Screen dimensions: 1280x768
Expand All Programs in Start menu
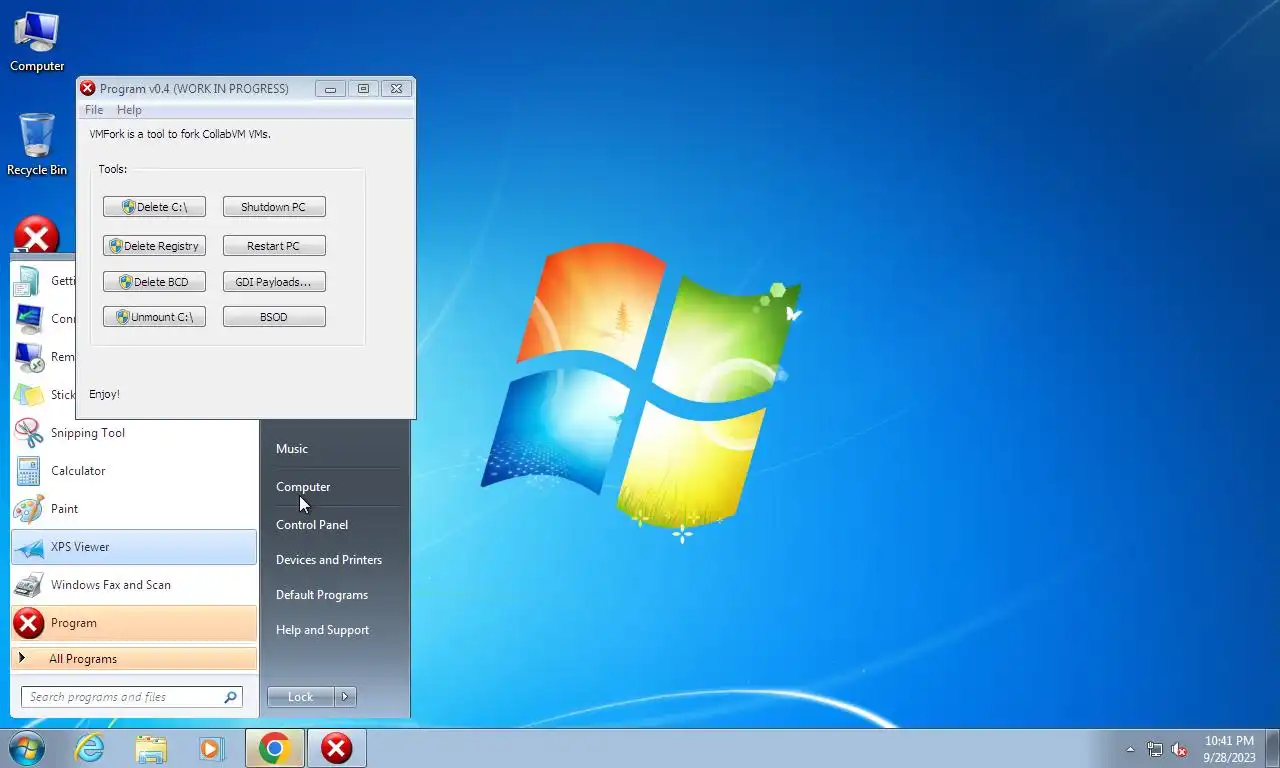pos(134,659)
